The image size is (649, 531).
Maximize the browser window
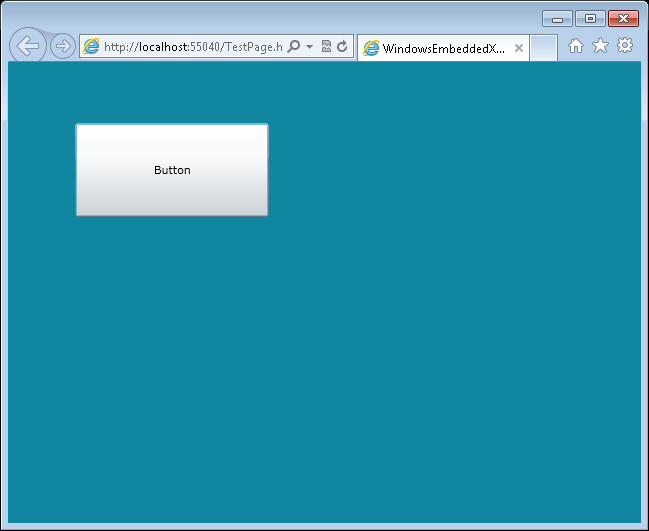coord(590,19)
